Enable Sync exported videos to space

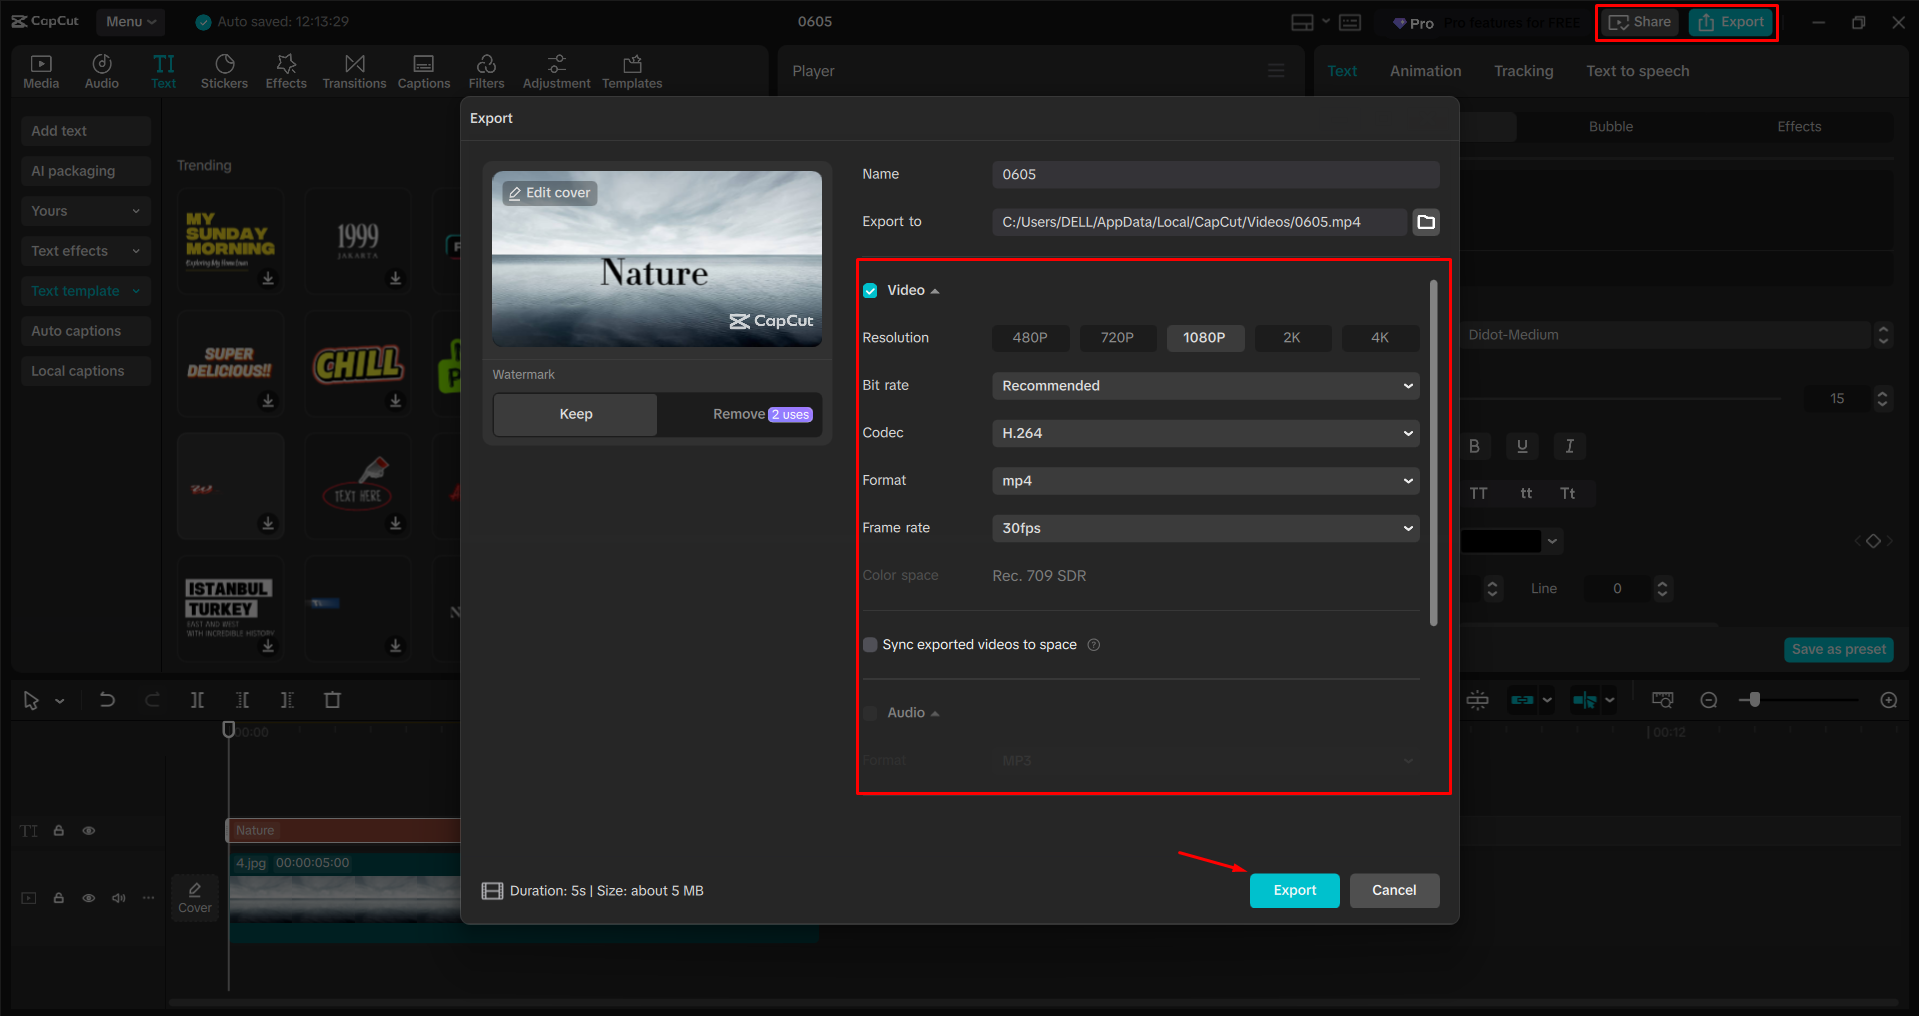pyautogui.click(x=869, y=644)
